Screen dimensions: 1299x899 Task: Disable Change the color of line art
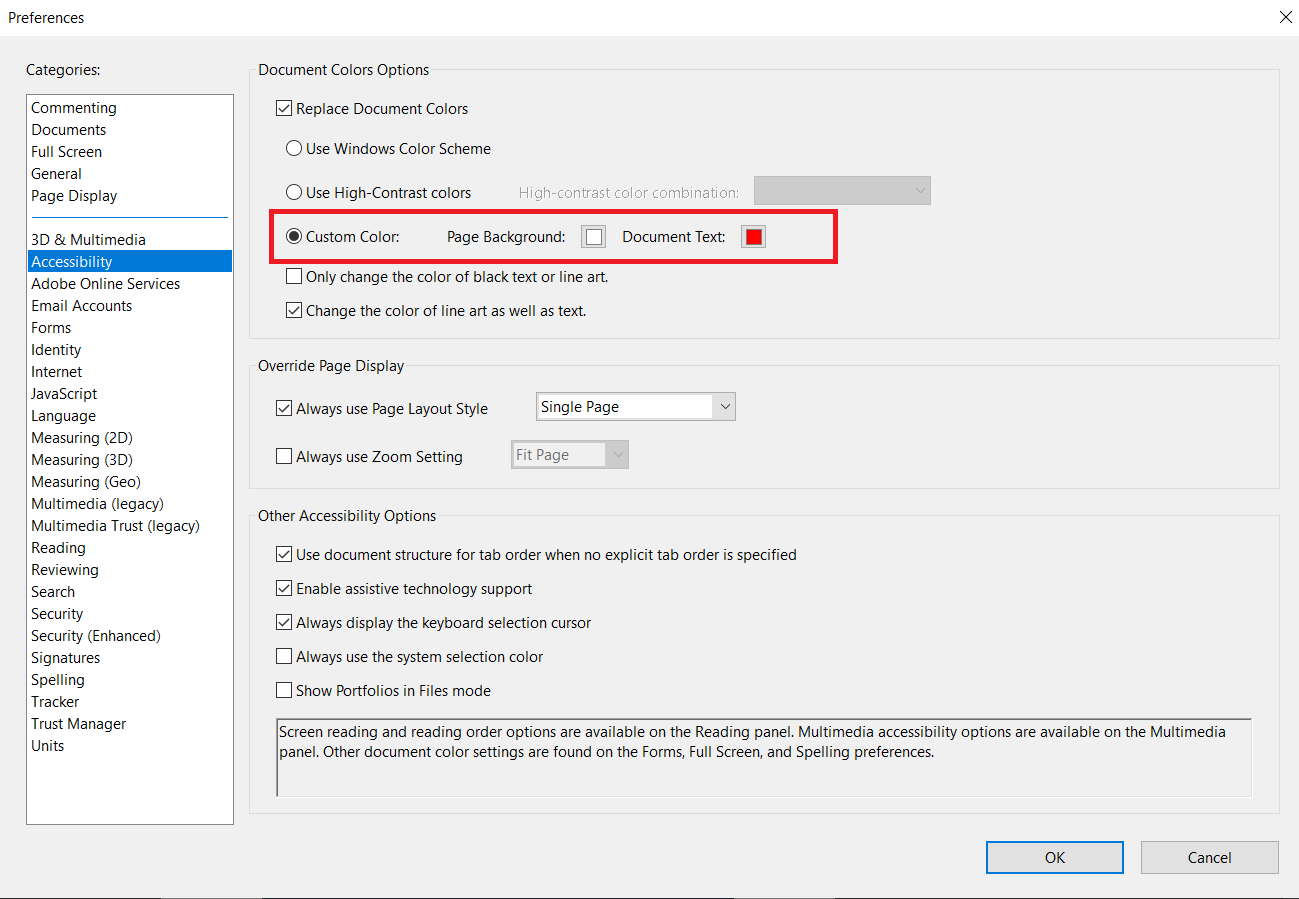coord(294,310)
